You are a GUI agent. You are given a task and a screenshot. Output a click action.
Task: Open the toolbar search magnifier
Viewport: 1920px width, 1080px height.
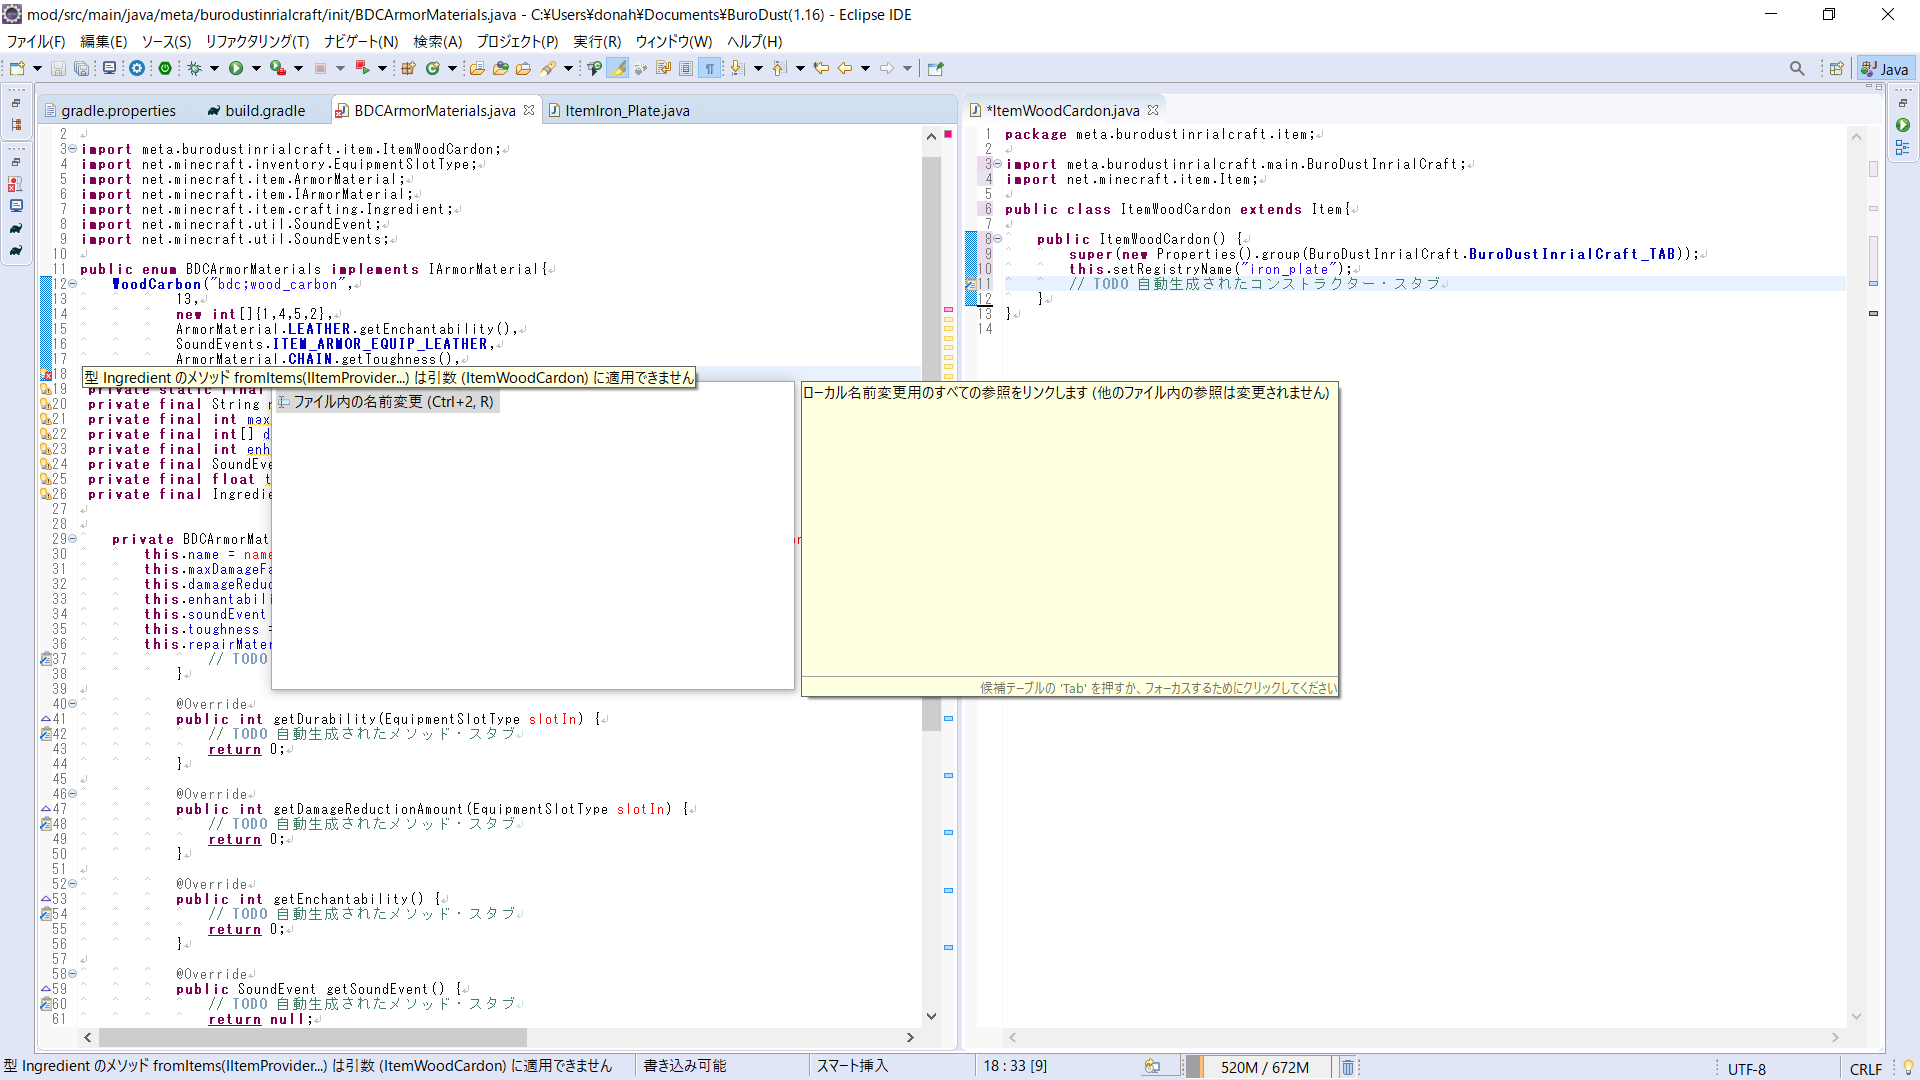tap(1797, 68)
